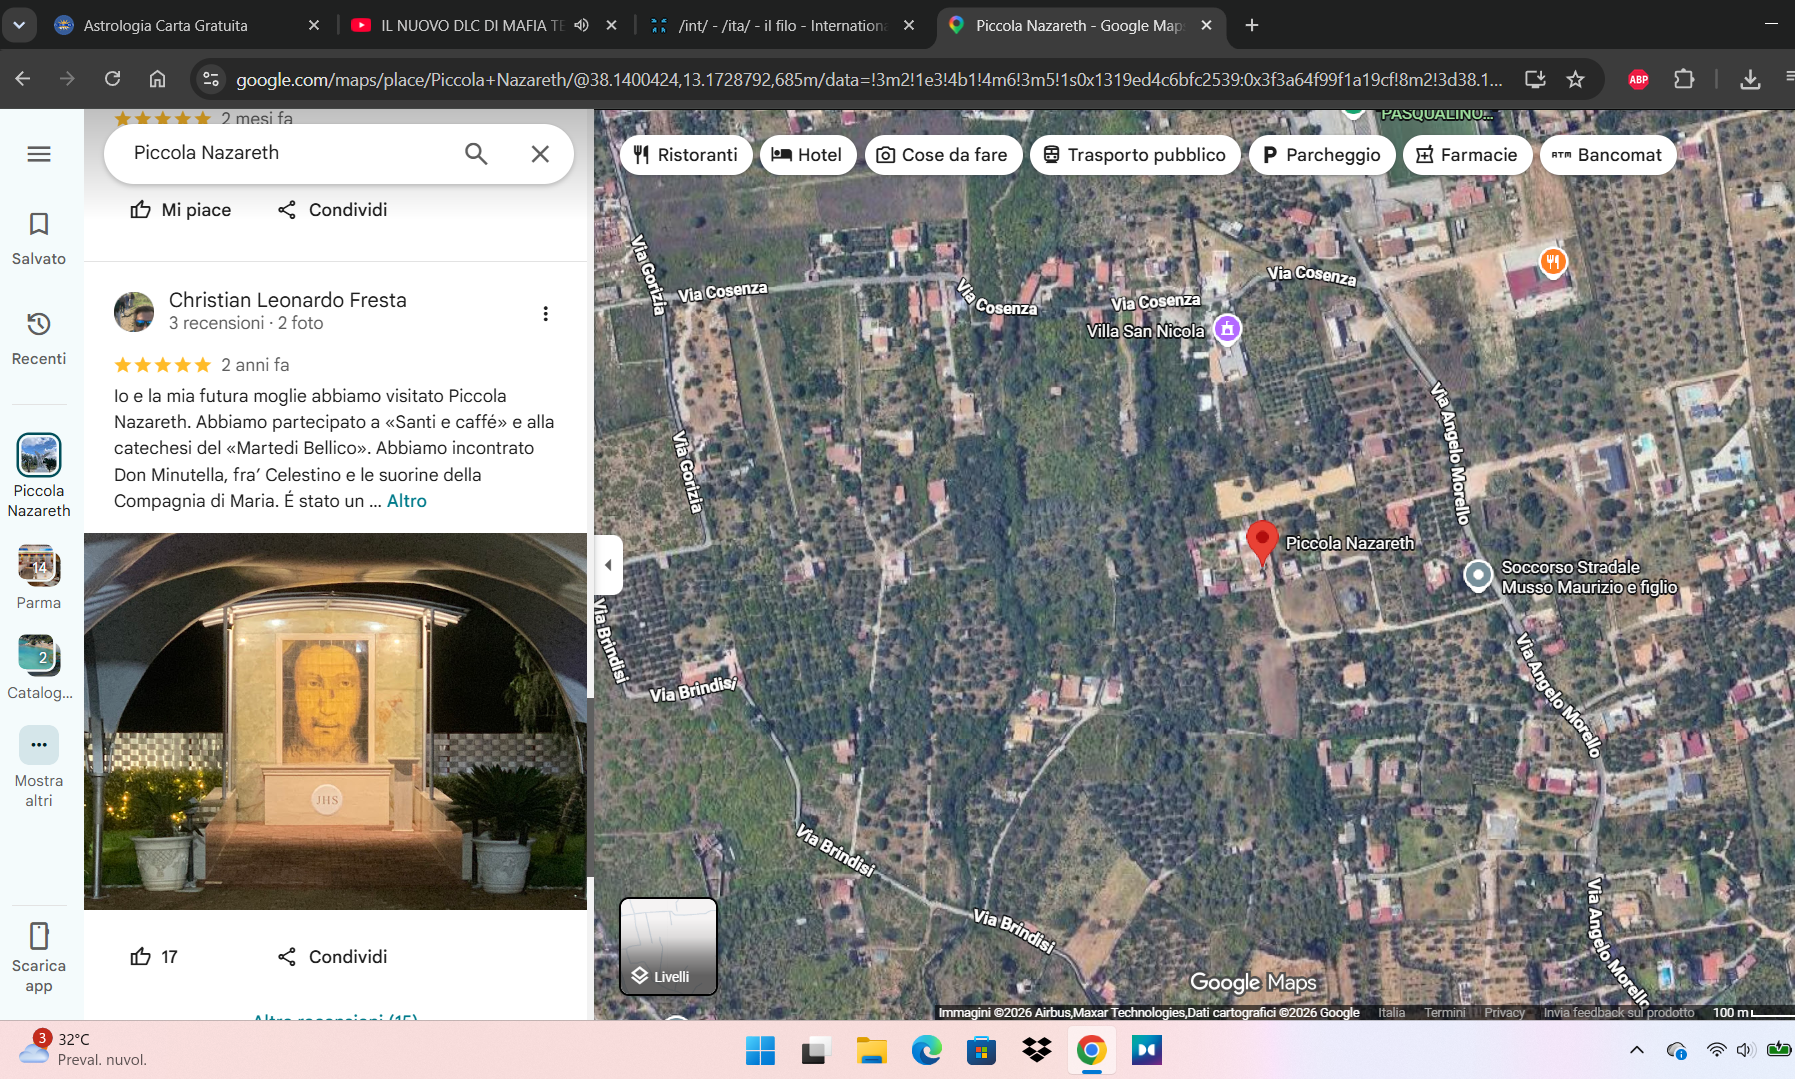Open Christian Leonardo Fresta reviewer name
The height and width of the screenshot is (1079, 1795).
[x=288, y=300]
